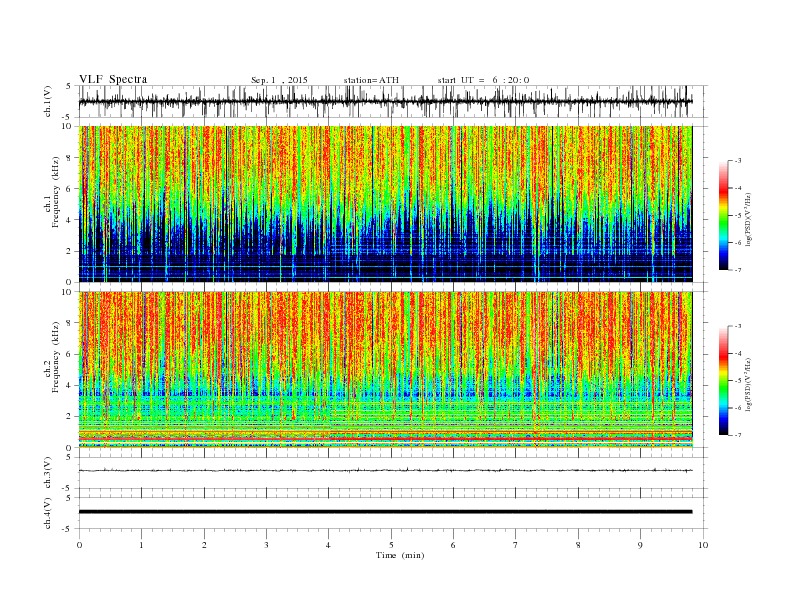Image resolution: width=792 pixels, height=612 pixels.
Task: Click the time axis tick label '7'
Action: click(x=516, y=545)
